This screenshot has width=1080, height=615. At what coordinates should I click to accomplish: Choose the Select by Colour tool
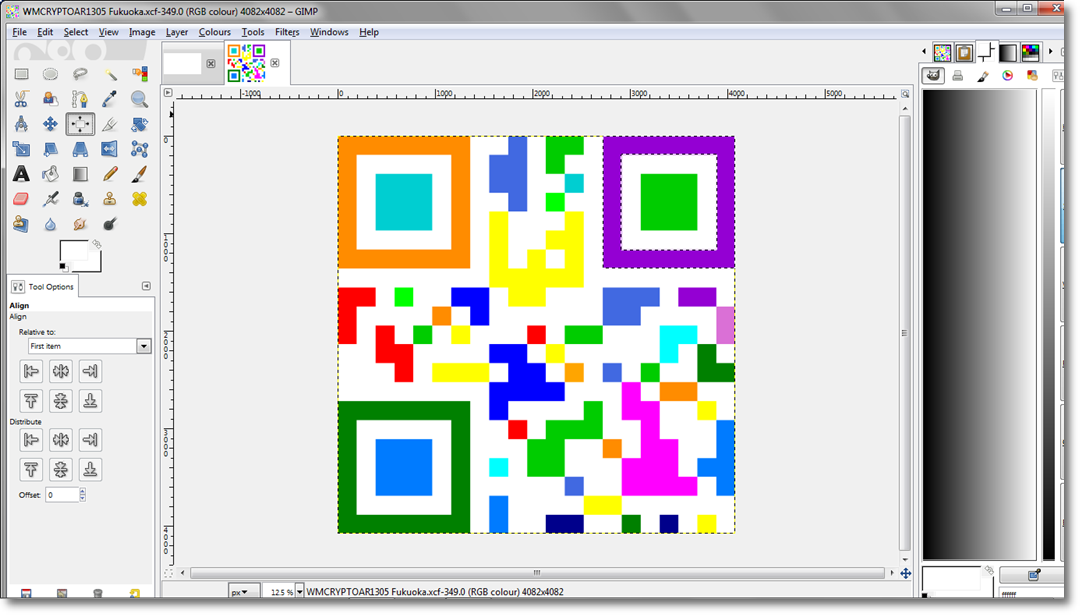click(x=139, y=74)
